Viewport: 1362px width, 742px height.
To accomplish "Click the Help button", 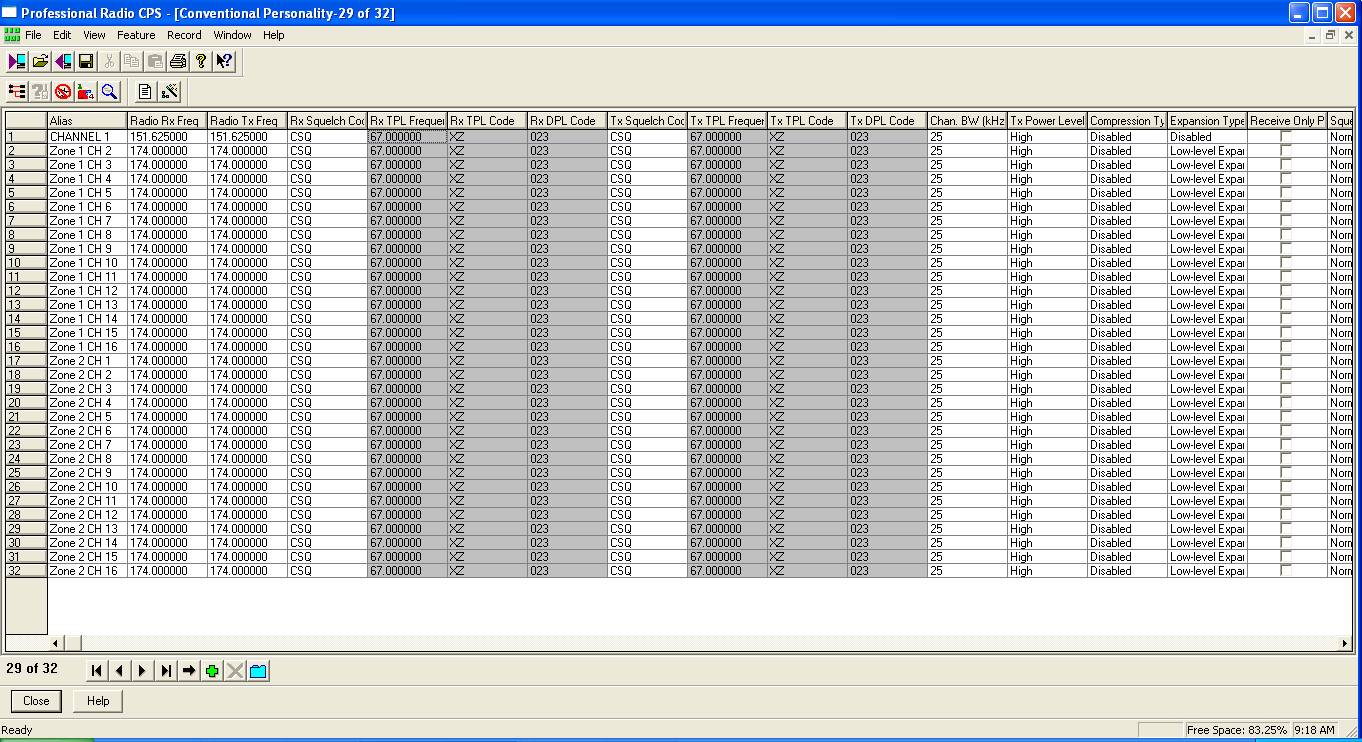I will pos(96,701).
